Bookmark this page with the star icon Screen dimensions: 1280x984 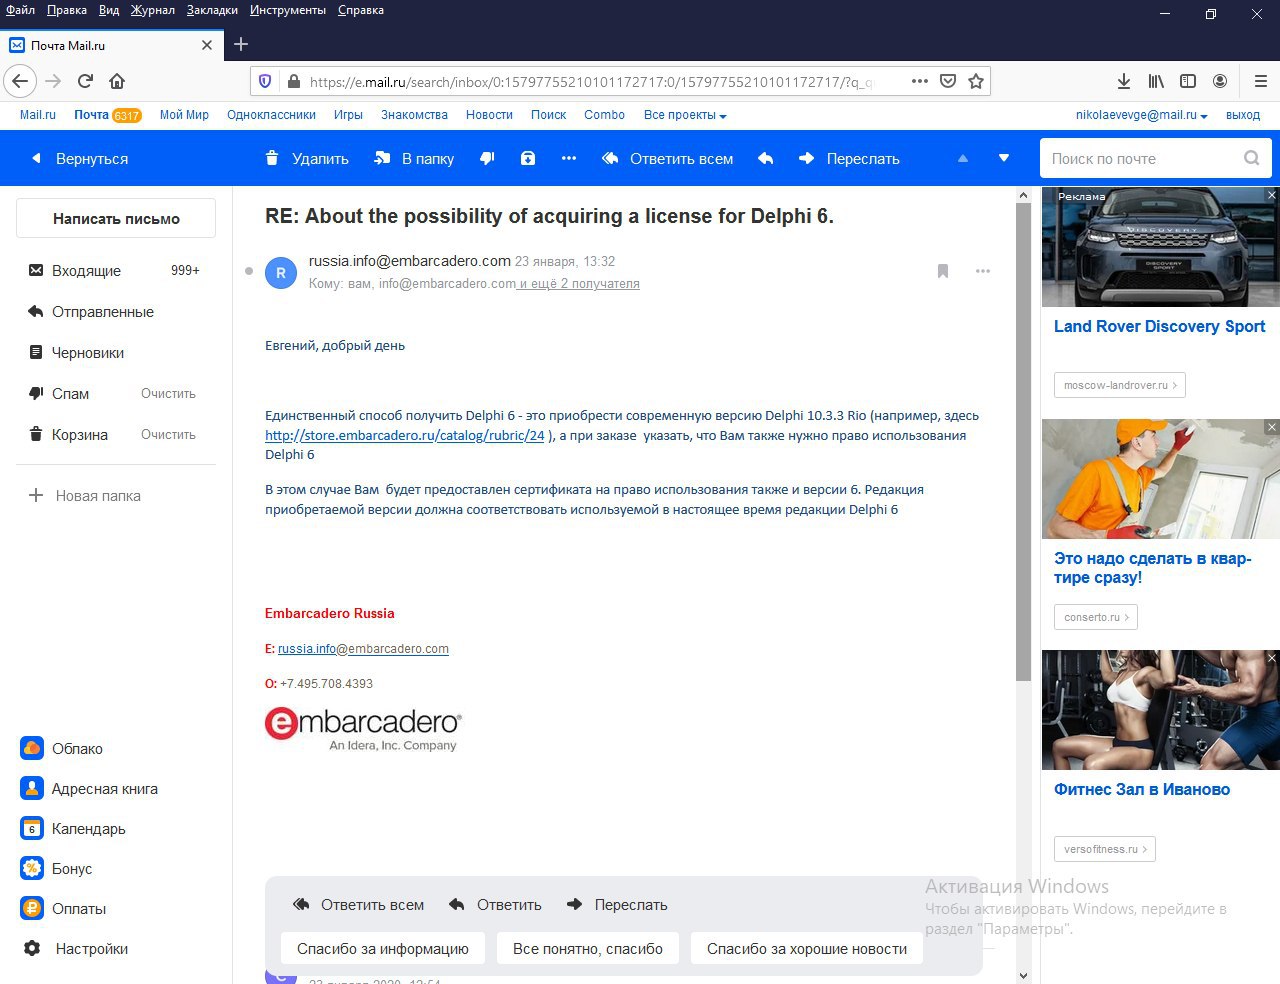pos(976,81)
